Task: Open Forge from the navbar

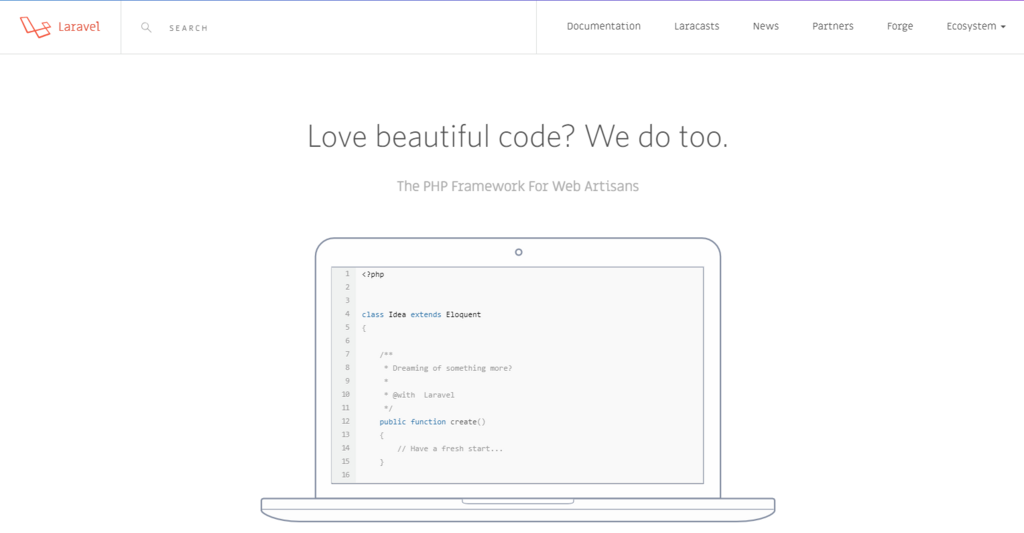Action: pyautogui.click(x=900, y=27)
